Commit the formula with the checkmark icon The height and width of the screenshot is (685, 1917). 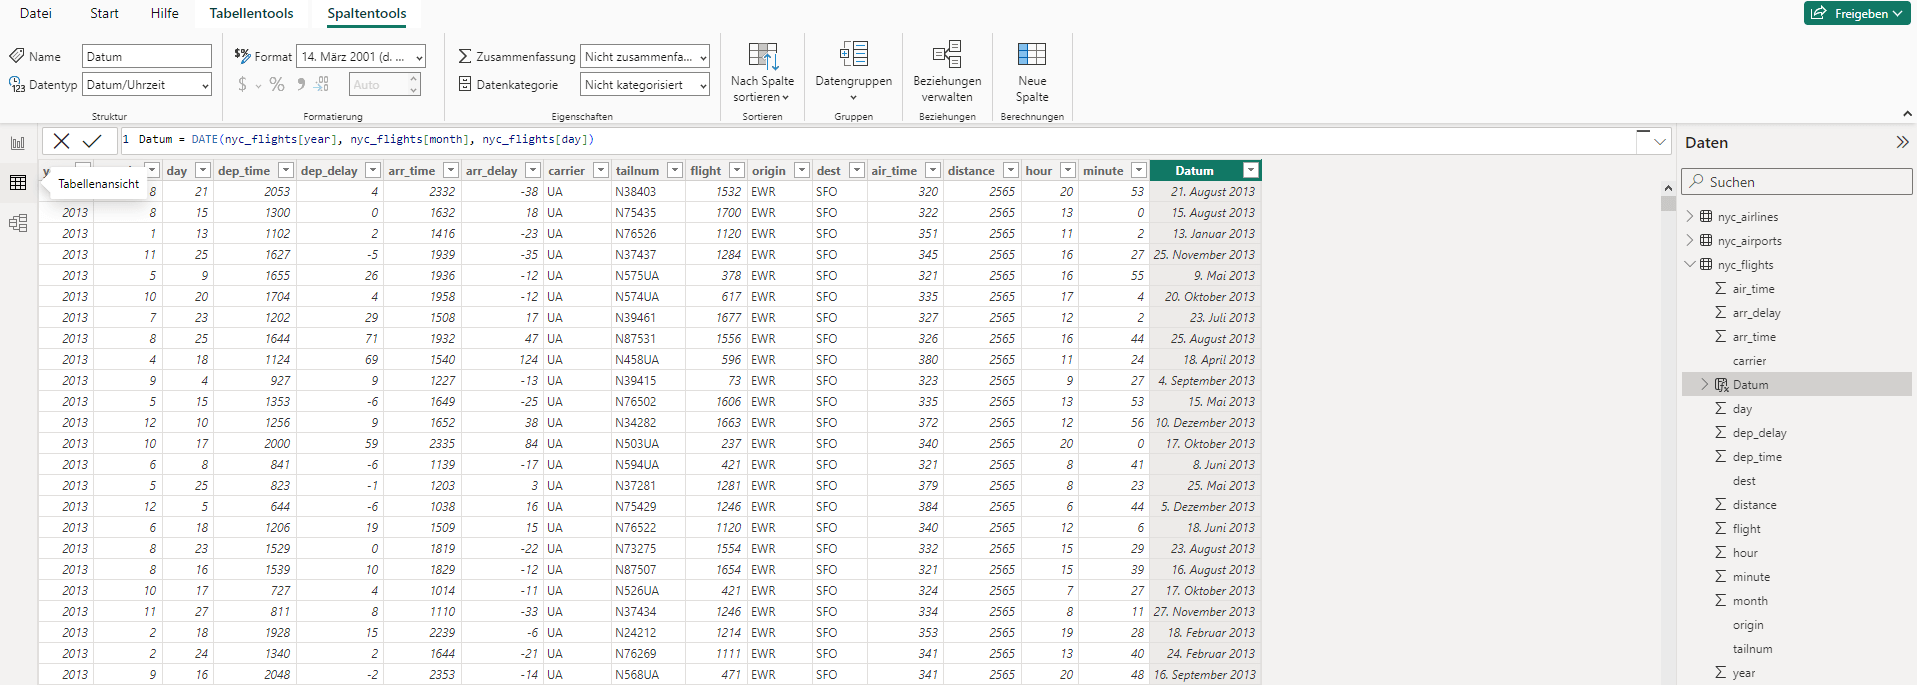[x=92, y=141]
